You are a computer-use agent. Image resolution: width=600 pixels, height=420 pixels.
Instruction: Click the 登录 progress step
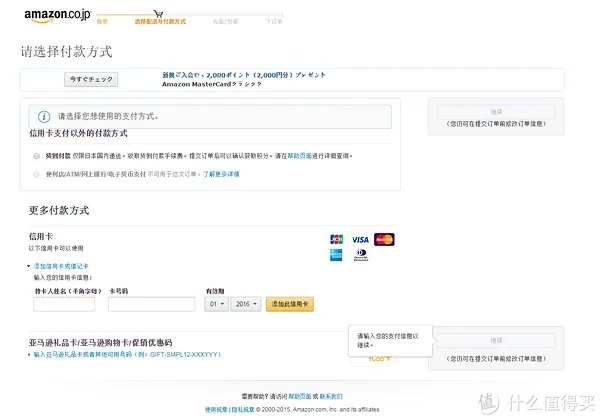click(102, 22)
